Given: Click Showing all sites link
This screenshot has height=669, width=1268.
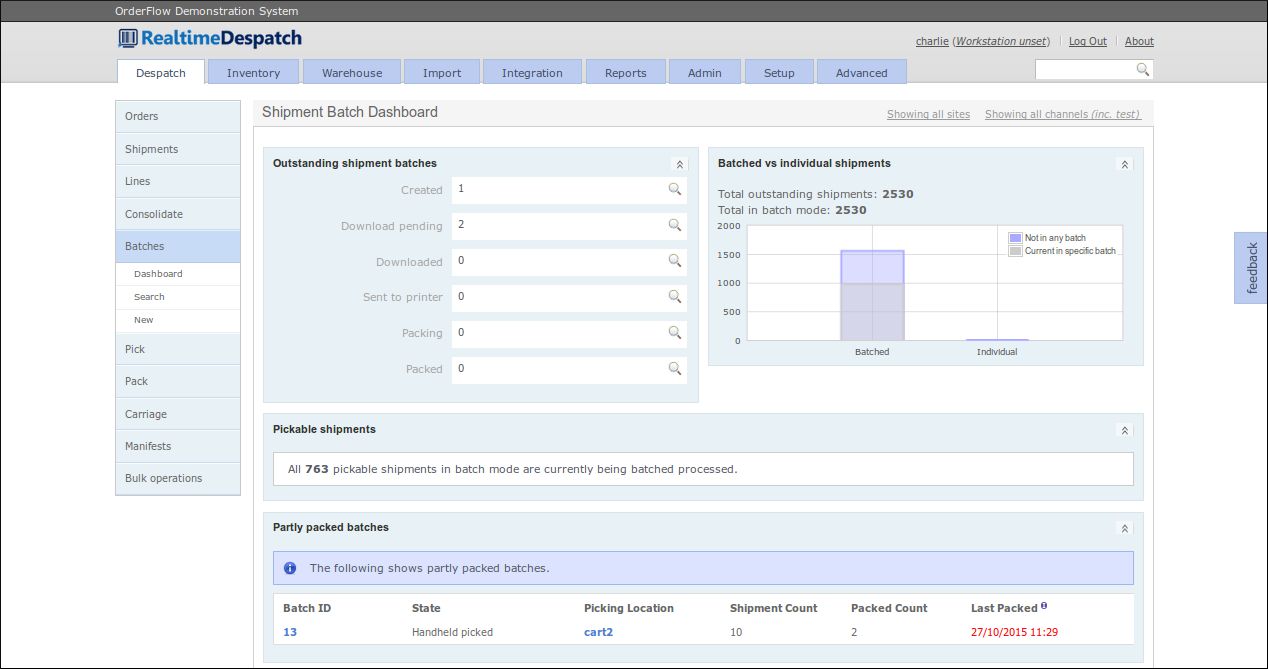Looking at the screenshot, I should click(928, 114).
